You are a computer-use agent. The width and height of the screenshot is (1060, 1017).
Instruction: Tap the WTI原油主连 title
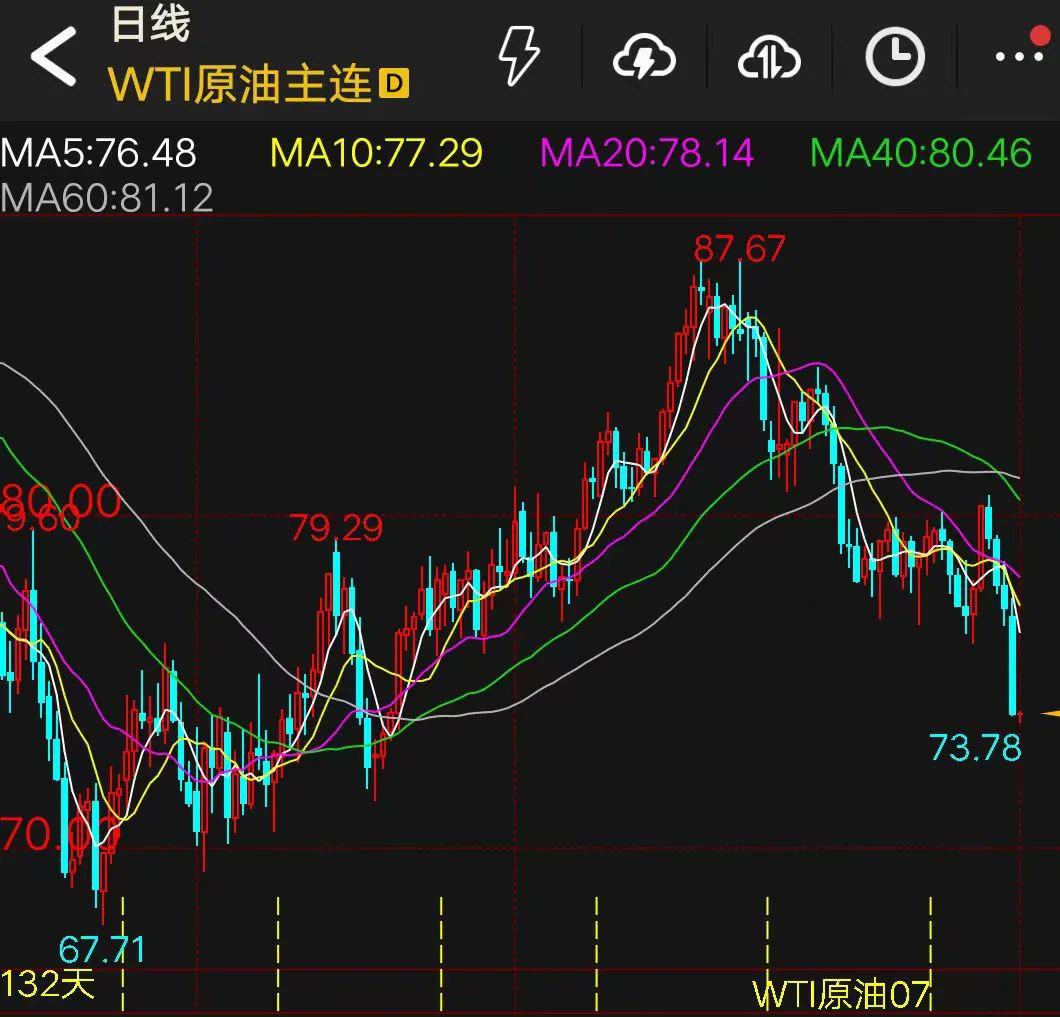(x=240, y=85)
